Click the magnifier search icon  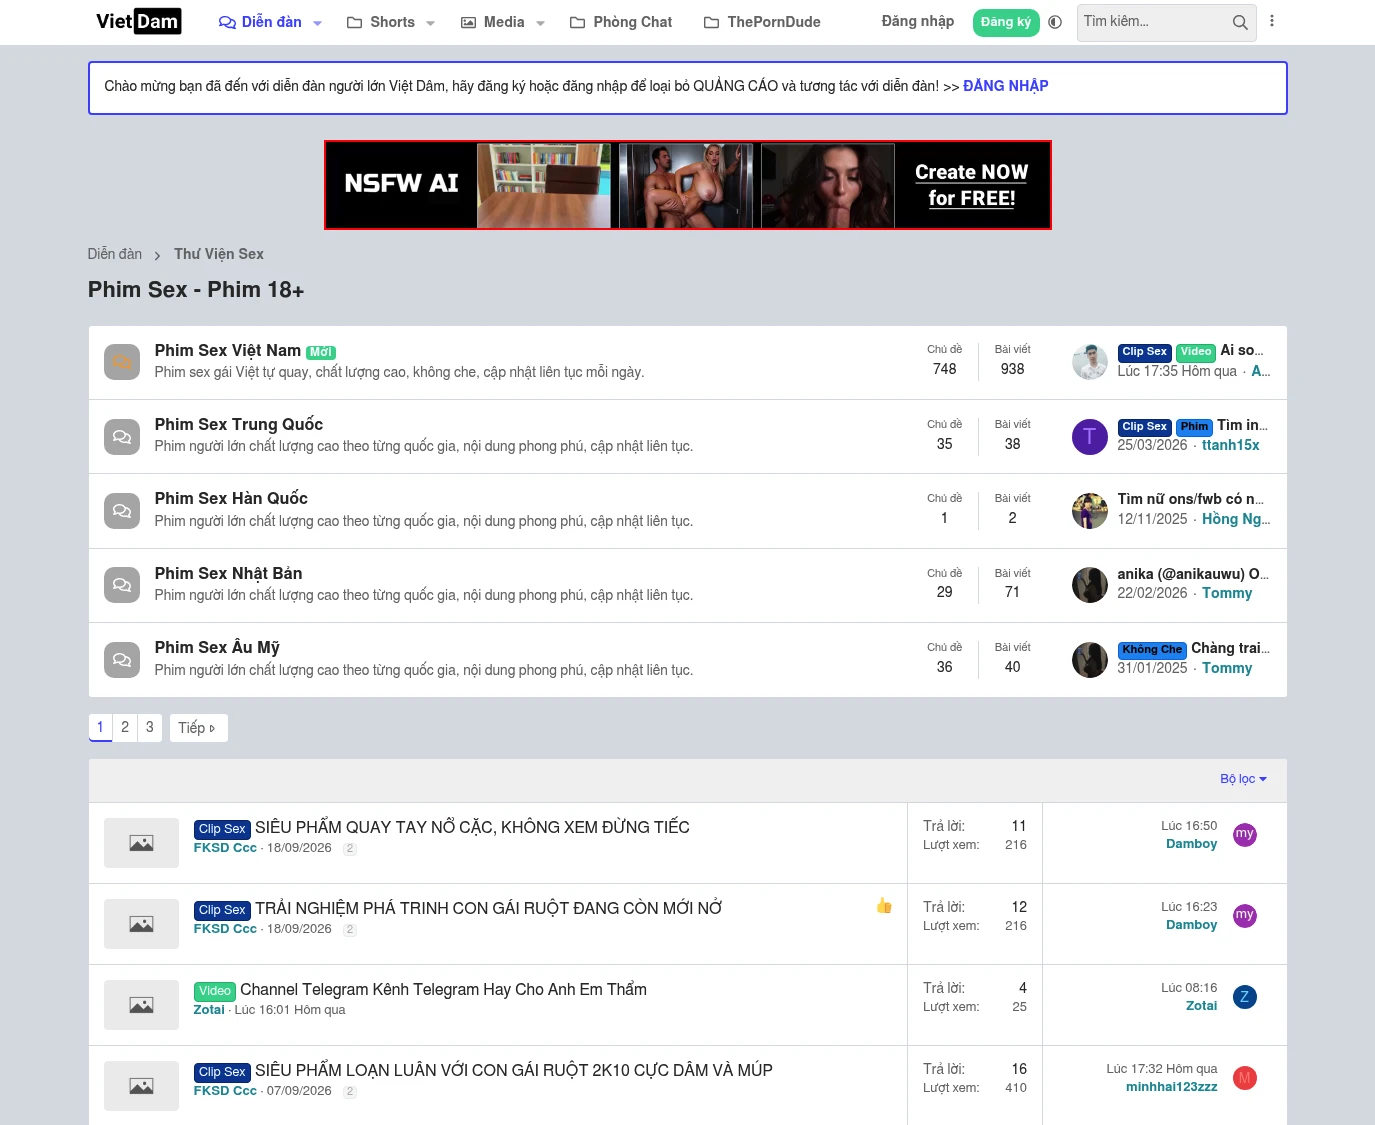[x=1240, y=22]
